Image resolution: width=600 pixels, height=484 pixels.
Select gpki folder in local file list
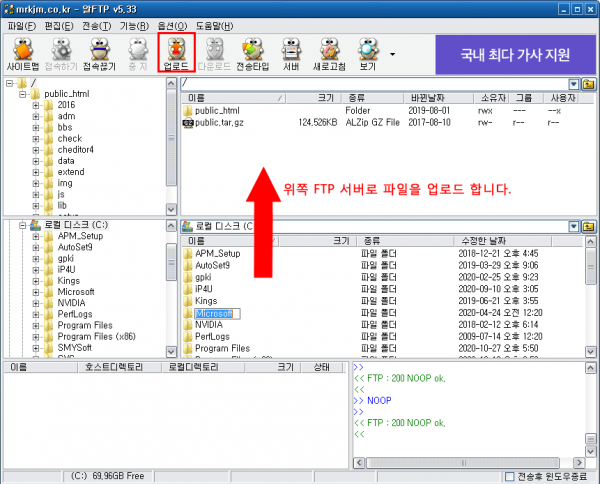203,277
